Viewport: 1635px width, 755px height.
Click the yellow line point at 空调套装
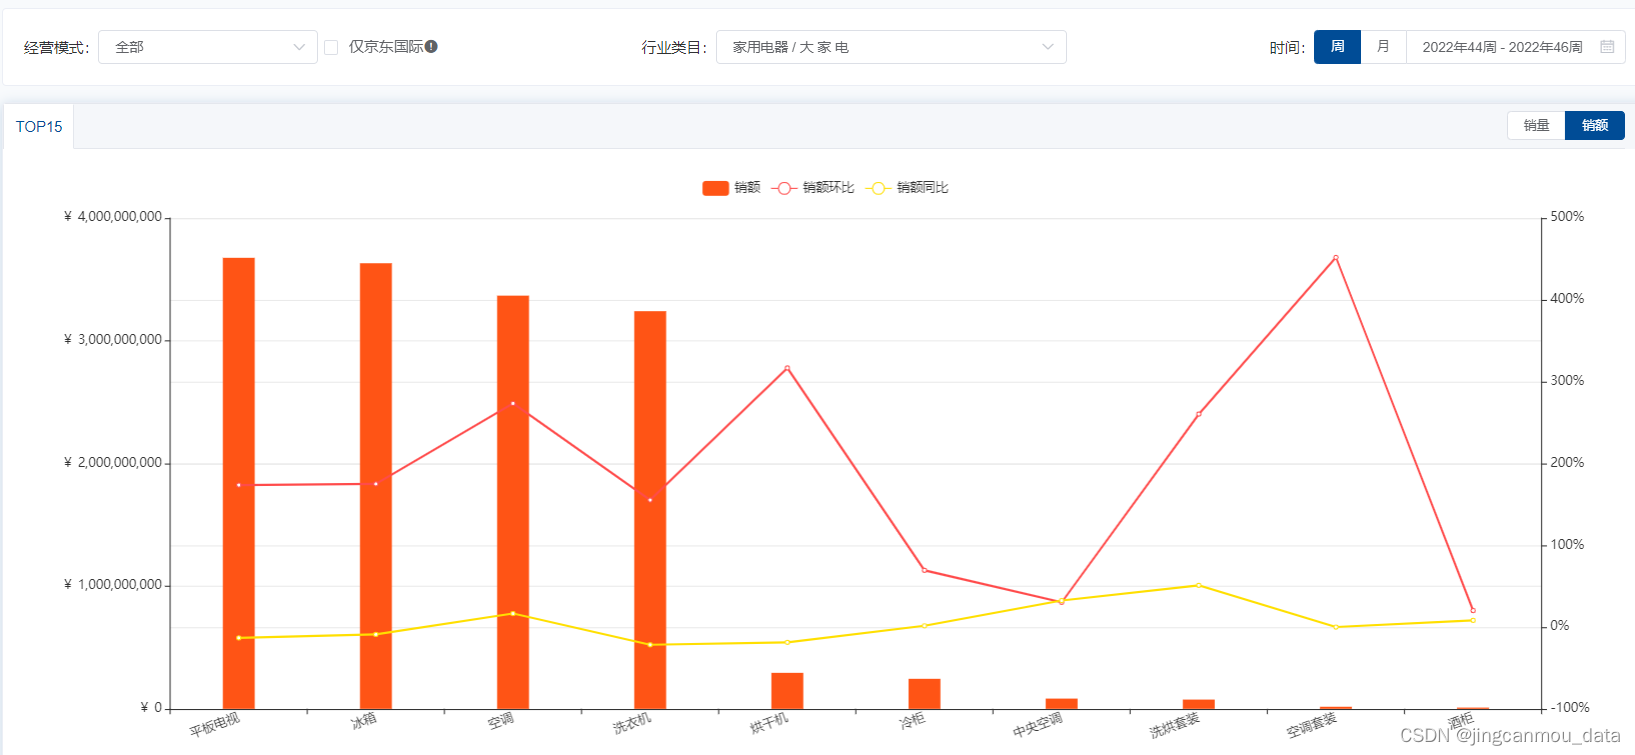(1335, 627)
